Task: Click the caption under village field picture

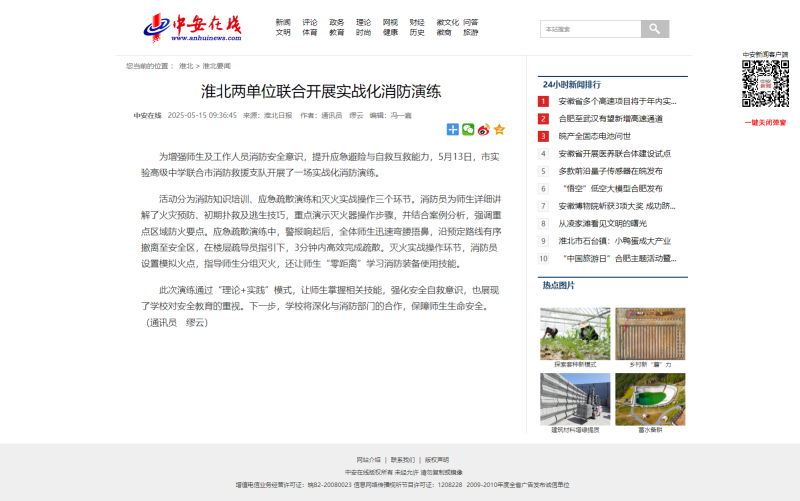Action: (x=650, y=365)
